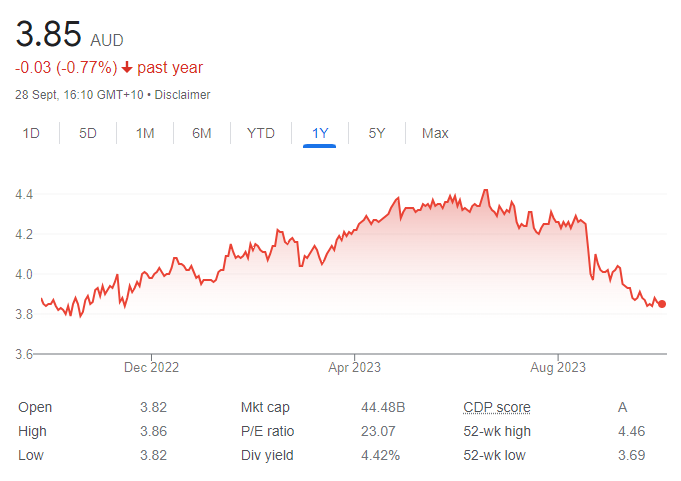The image size is (681, 481).
Task: Show the 5Y price history
Action: (377, 133)
